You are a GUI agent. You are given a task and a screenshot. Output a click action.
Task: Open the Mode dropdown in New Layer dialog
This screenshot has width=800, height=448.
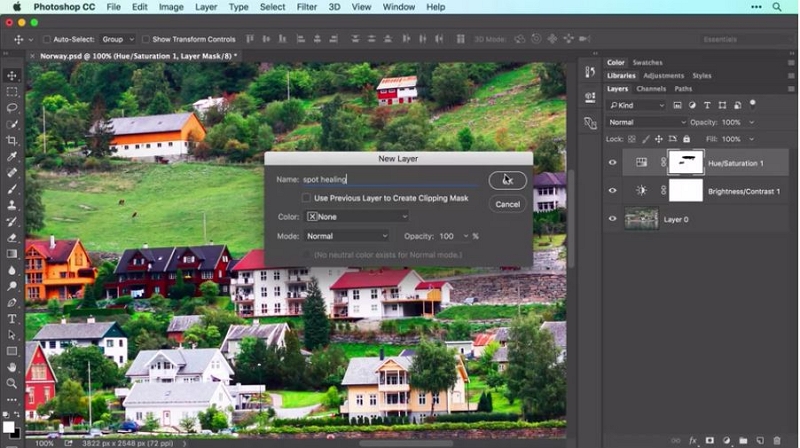tap(346, 236)
